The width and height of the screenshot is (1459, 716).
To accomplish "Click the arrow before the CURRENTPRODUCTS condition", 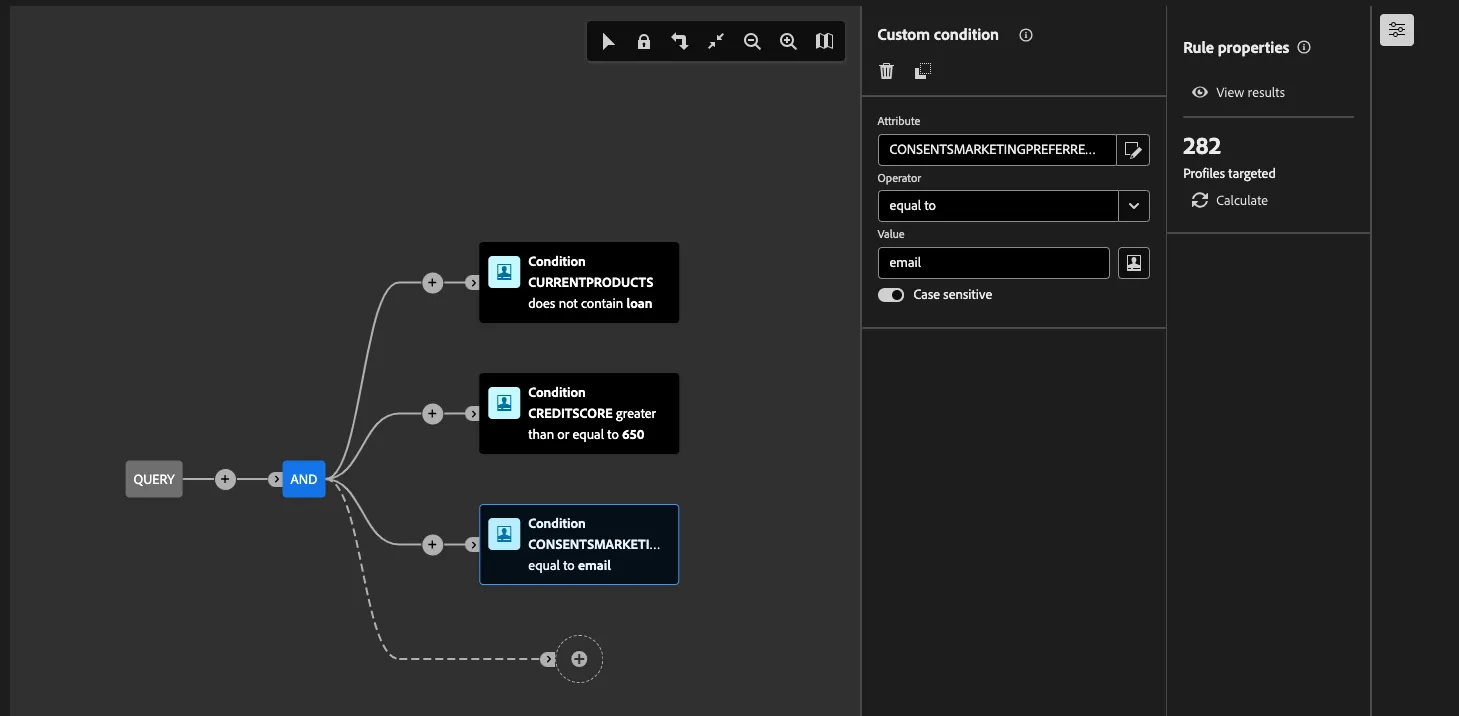I will tap(473, 283).
